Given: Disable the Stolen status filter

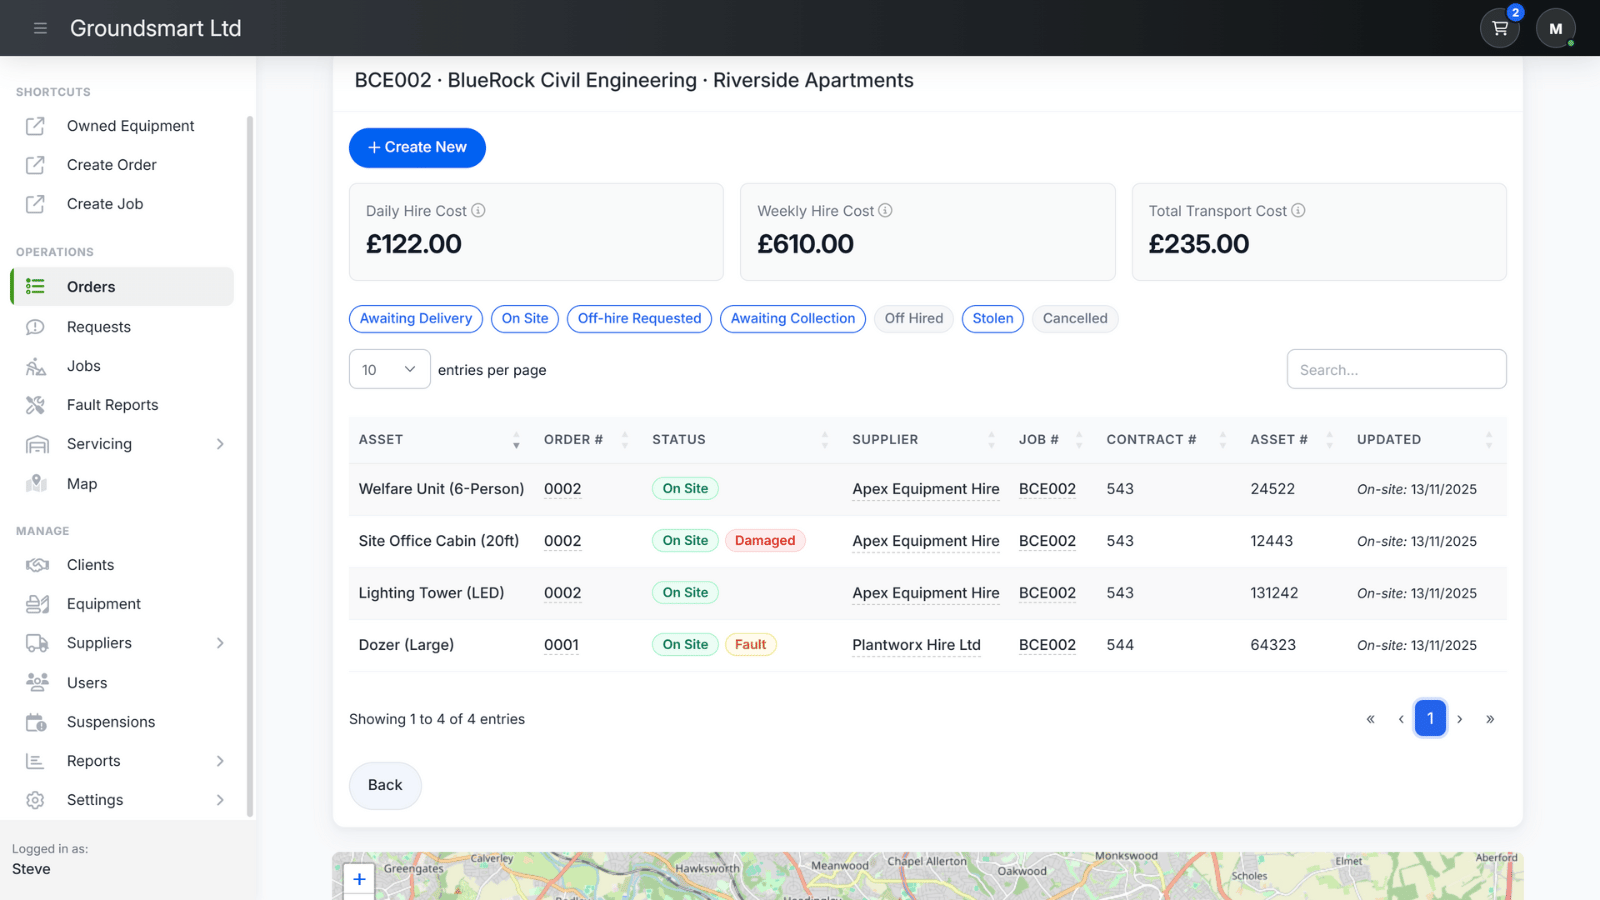Looking at the screenshot, I should click(992, 318).
